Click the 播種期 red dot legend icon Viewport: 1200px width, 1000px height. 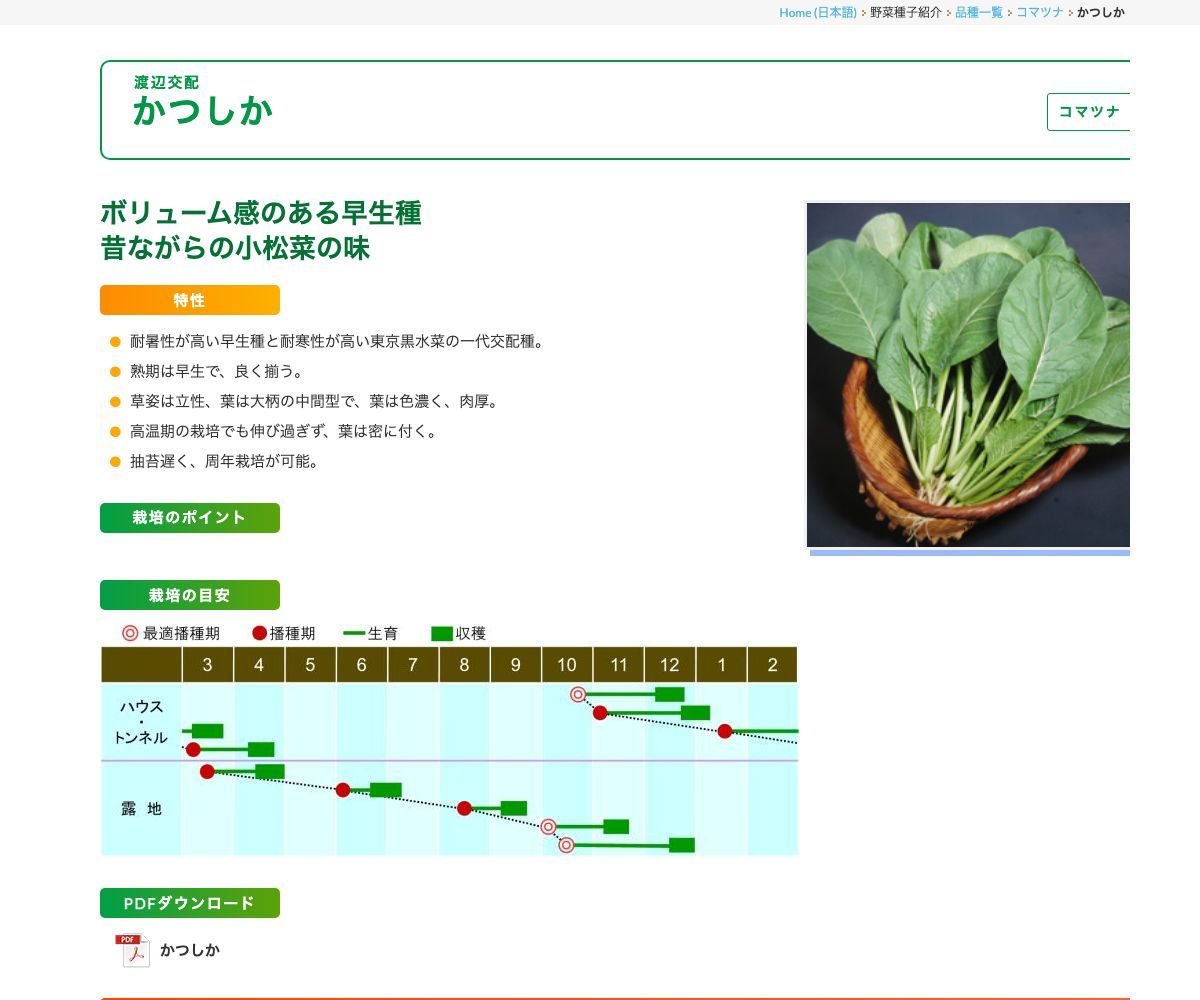[x=258, y=633]
